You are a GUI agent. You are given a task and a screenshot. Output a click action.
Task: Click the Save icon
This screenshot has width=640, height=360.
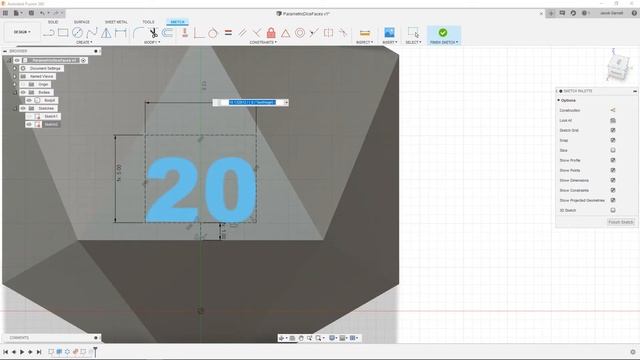[x=31, y=13]
